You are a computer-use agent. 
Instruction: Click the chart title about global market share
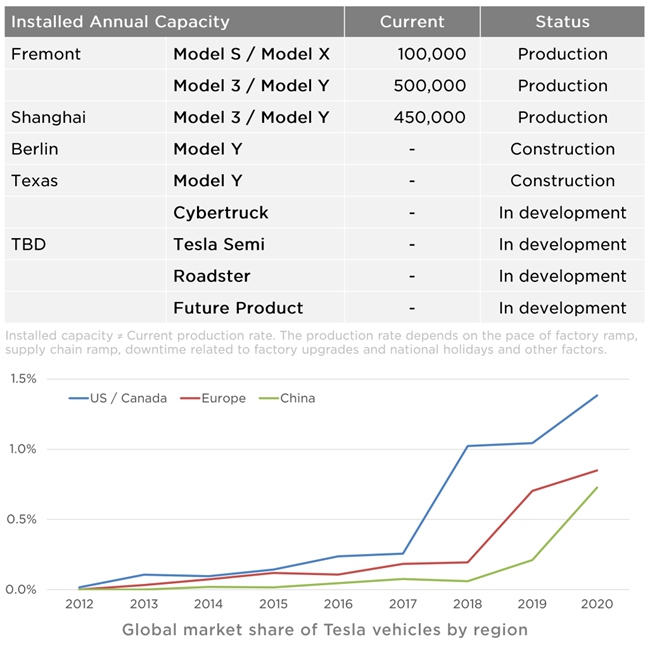click(325, 630)
